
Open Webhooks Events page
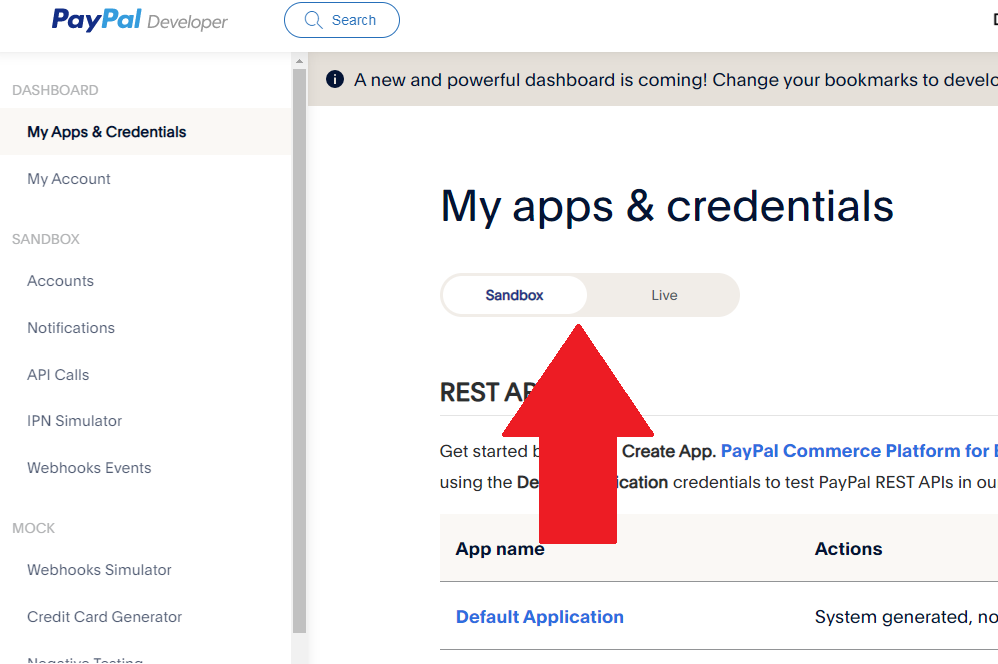click(89, 468)
